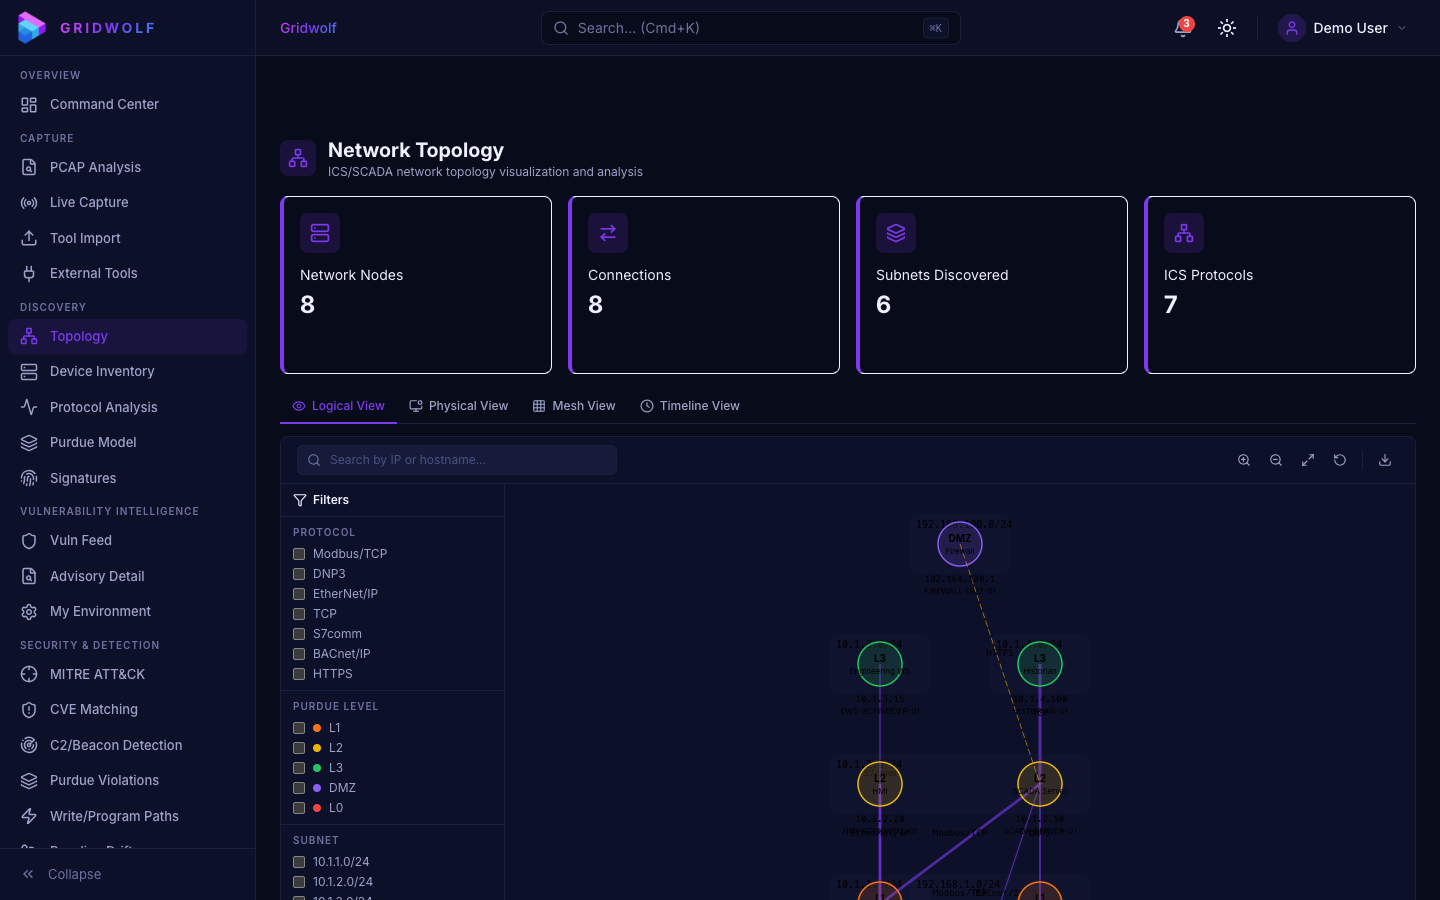Screen dimensions: 1440x900
Task: Tick the DMZ Purdue level checkbox
Action: pyautogui.click(x=299, y=788)
